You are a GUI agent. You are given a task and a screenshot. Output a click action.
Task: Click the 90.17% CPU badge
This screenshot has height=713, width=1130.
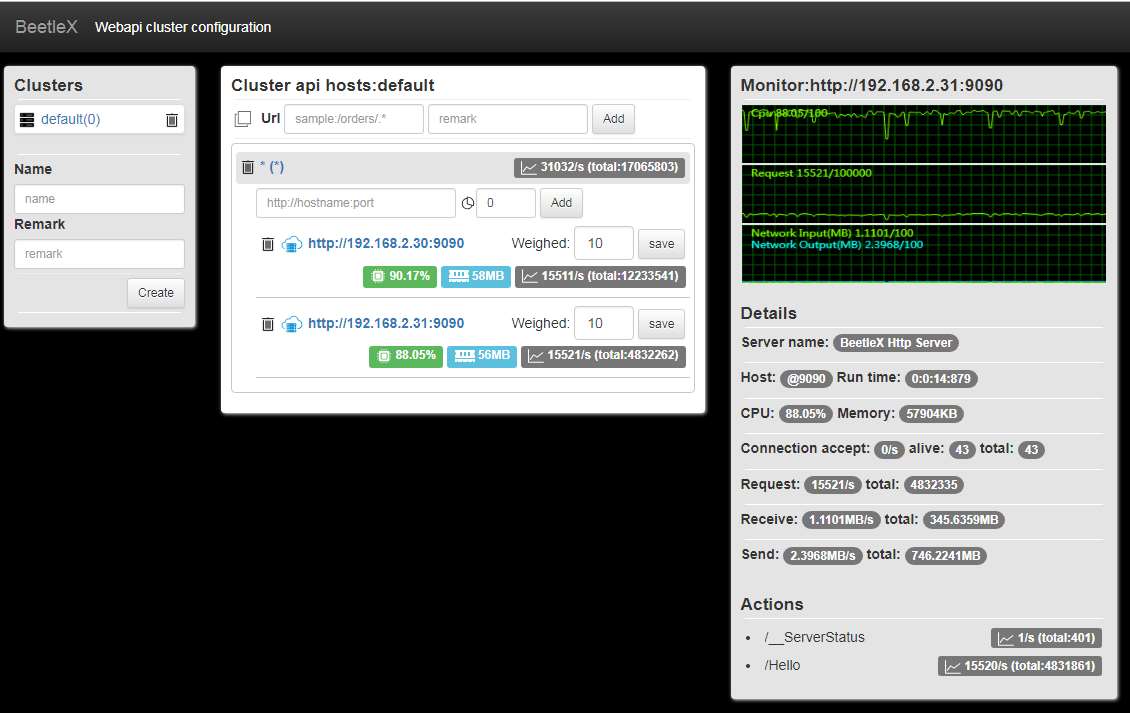click(x=400, y=276)
